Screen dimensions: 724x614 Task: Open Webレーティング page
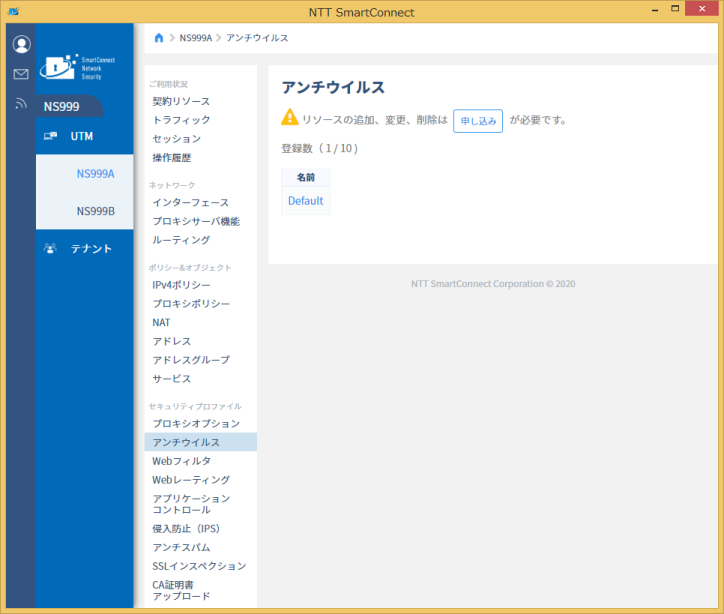191,480
